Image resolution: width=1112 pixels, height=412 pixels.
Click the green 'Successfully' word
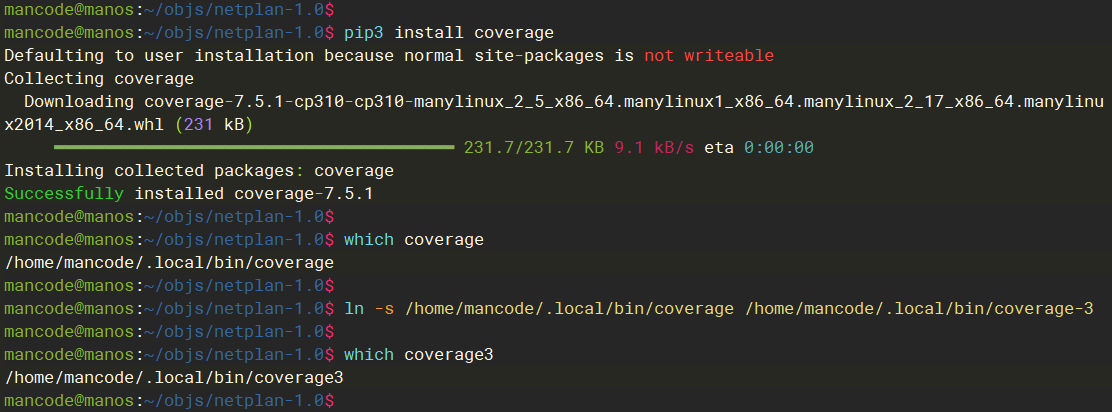[x=64, y=193]
